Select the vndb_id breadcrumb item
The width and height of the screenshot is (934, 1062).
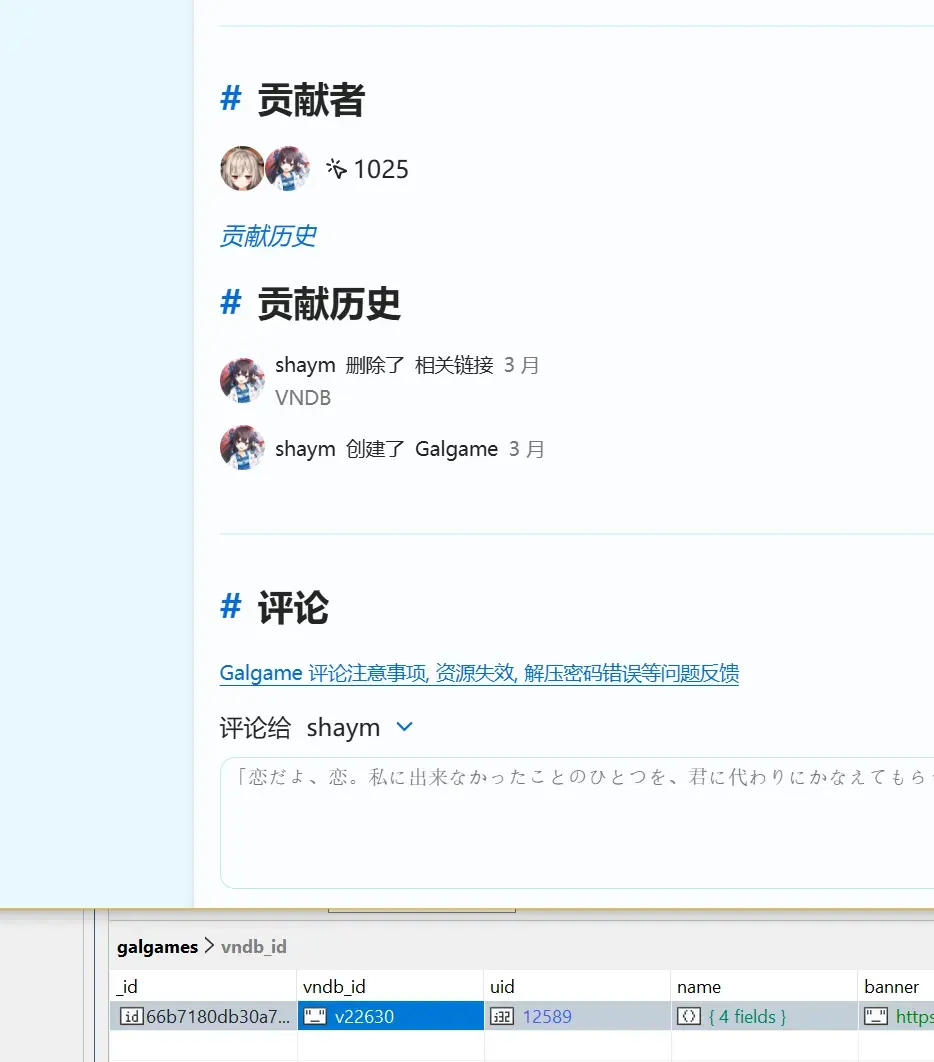pyautogui.click(x=254, y=946)
